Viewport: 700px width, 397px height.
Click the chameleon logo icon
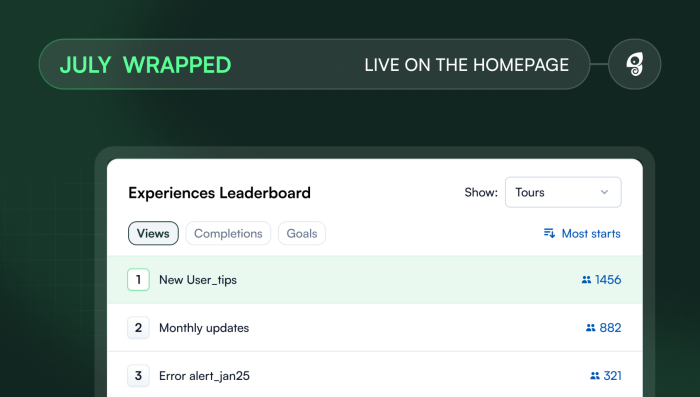click(x=634, y=64)
